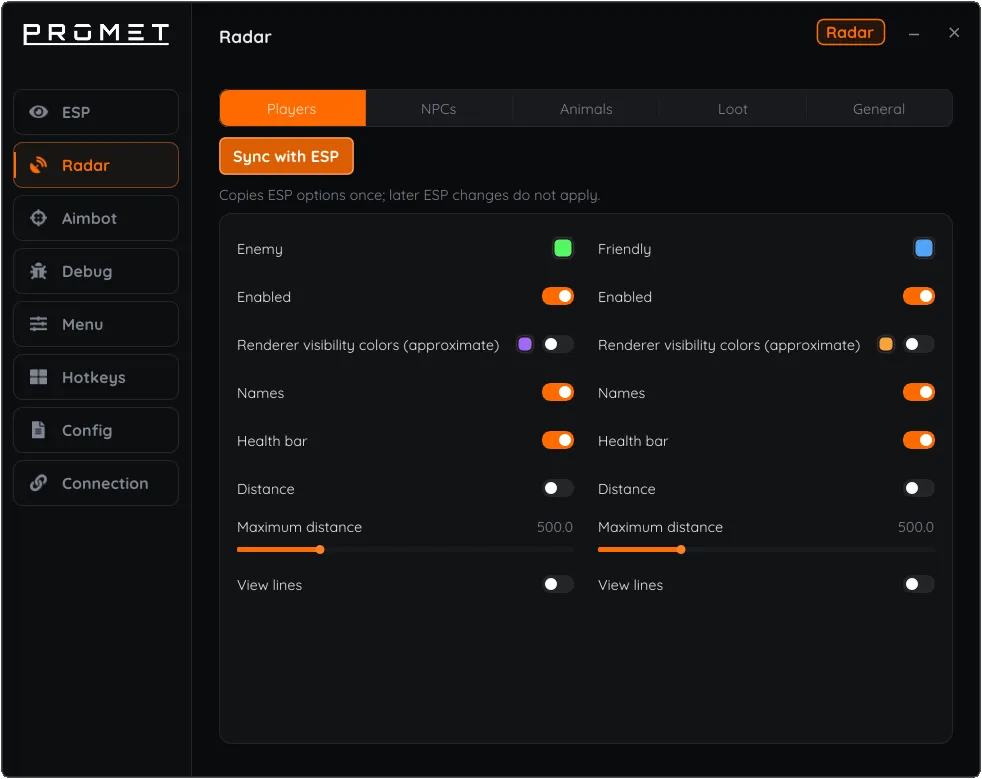
Task: Click the Aimbot crosshair icon
Action: coord(38,218)
